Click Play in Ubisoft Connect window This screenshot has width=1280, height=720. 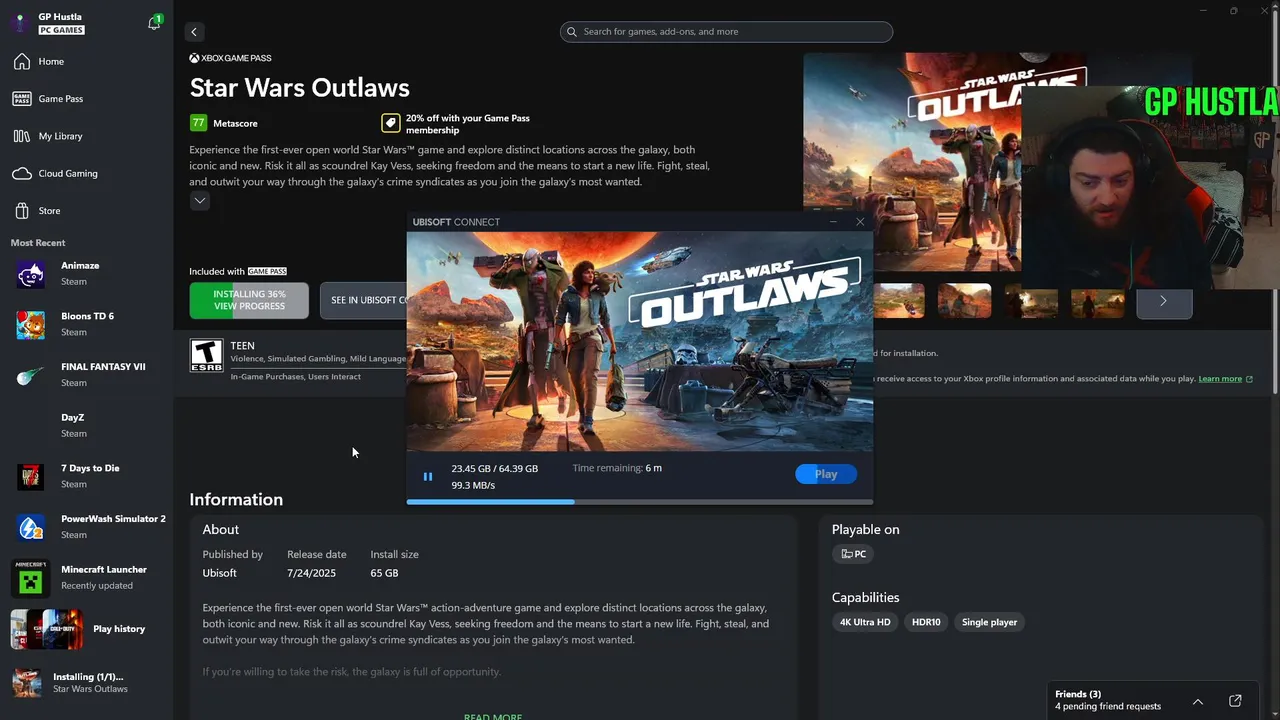click(x=826, y=474)
